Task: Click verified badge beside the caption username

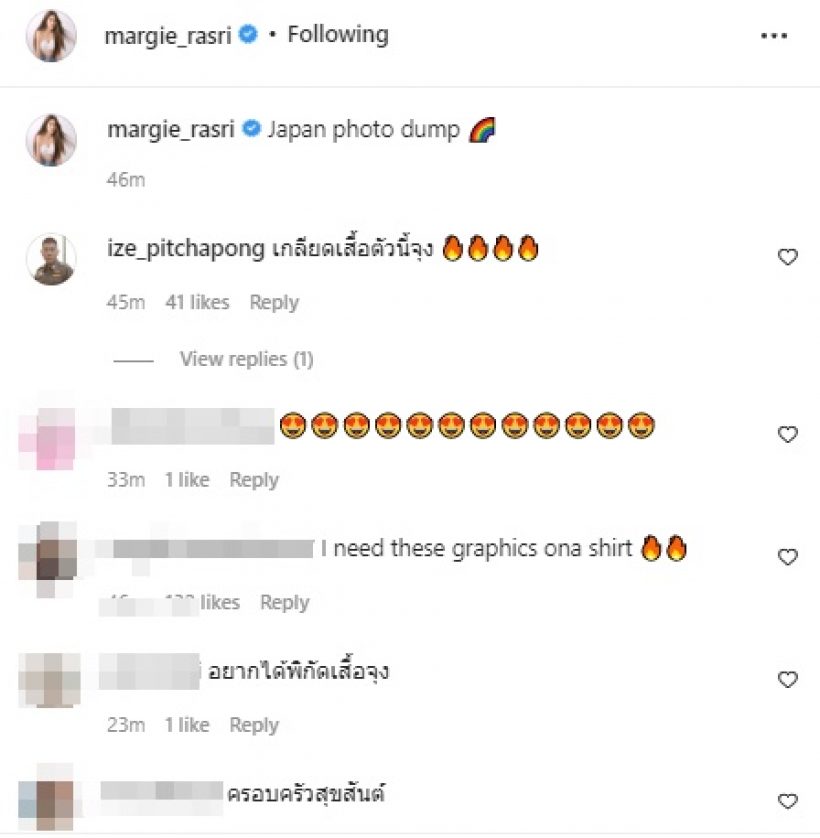Action: (251, 129)
